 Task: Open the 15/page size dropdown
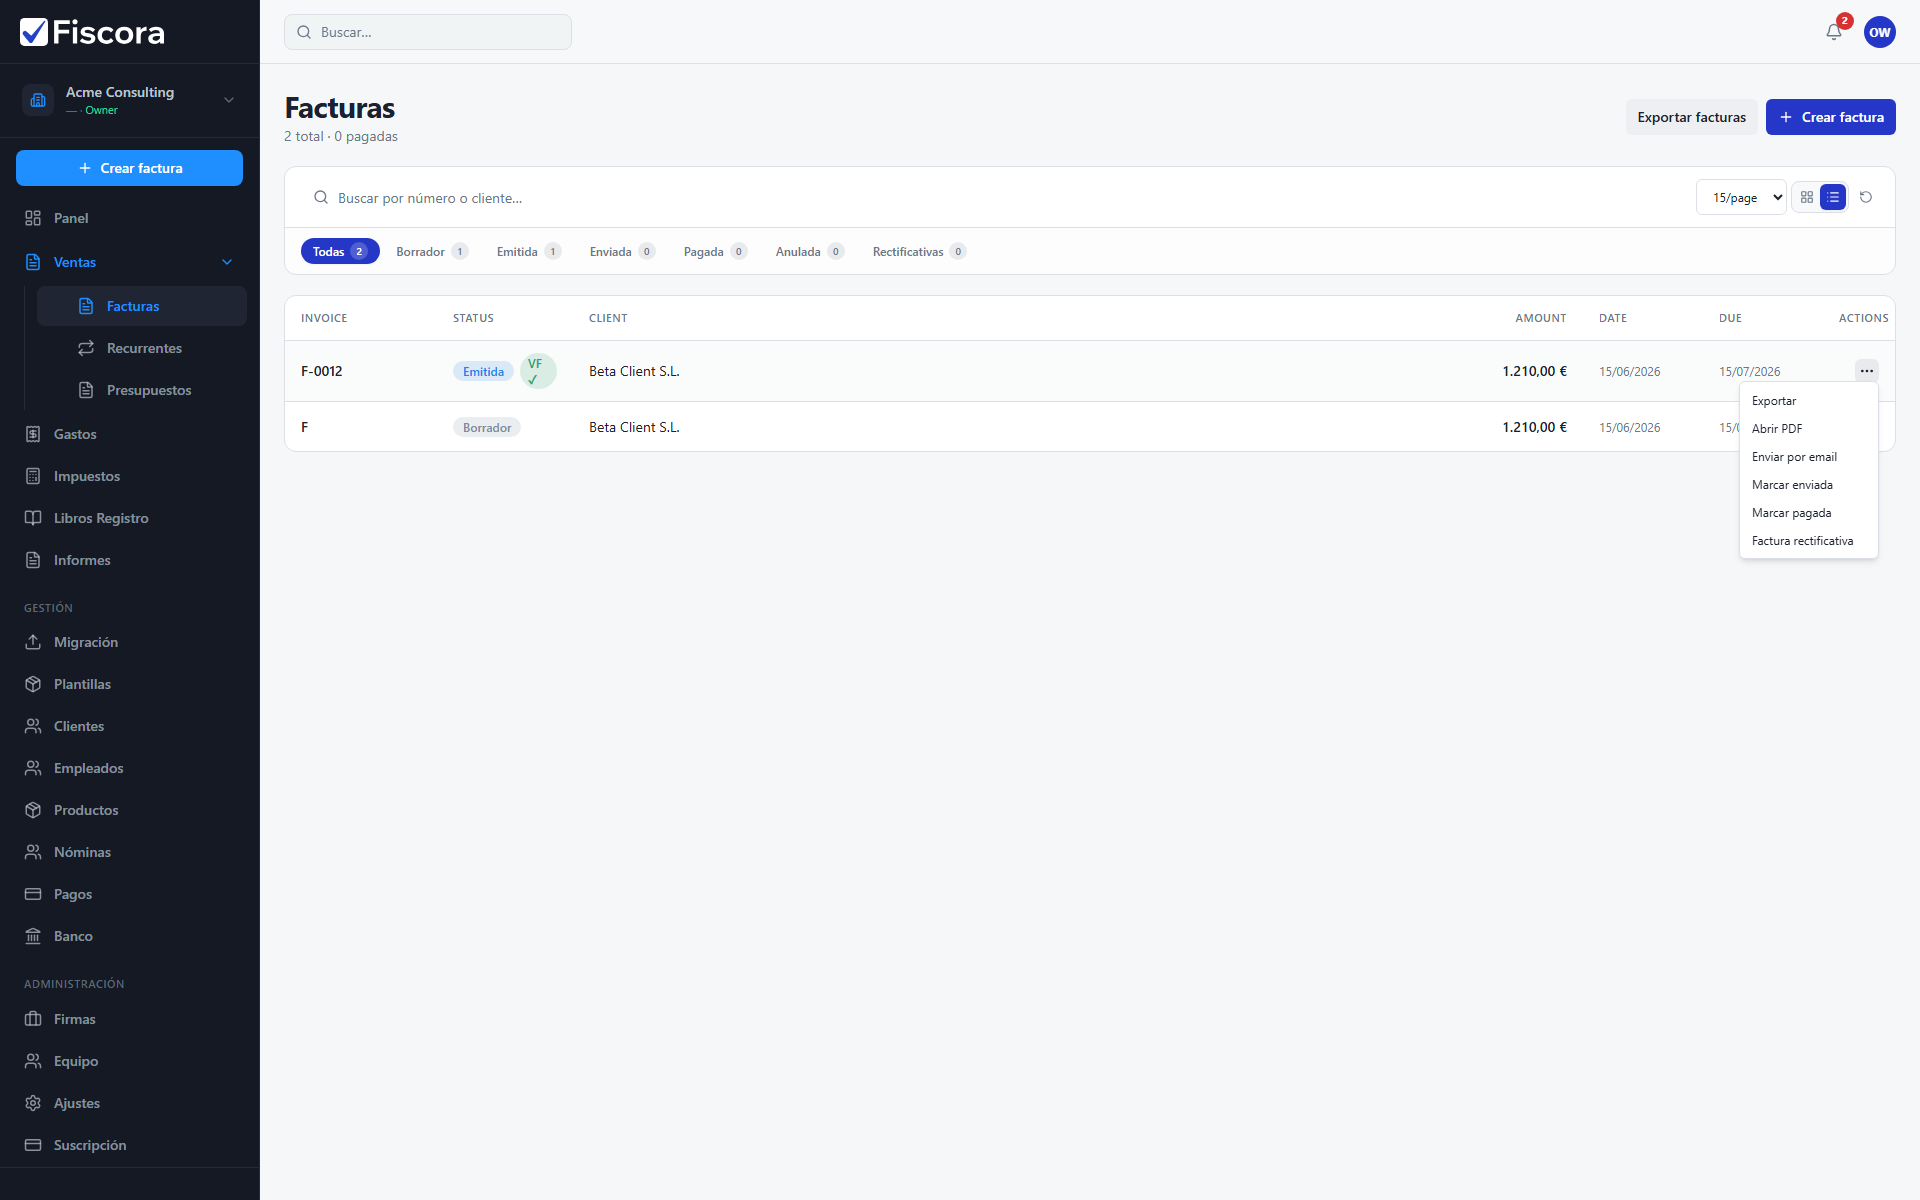[1741, 198]
